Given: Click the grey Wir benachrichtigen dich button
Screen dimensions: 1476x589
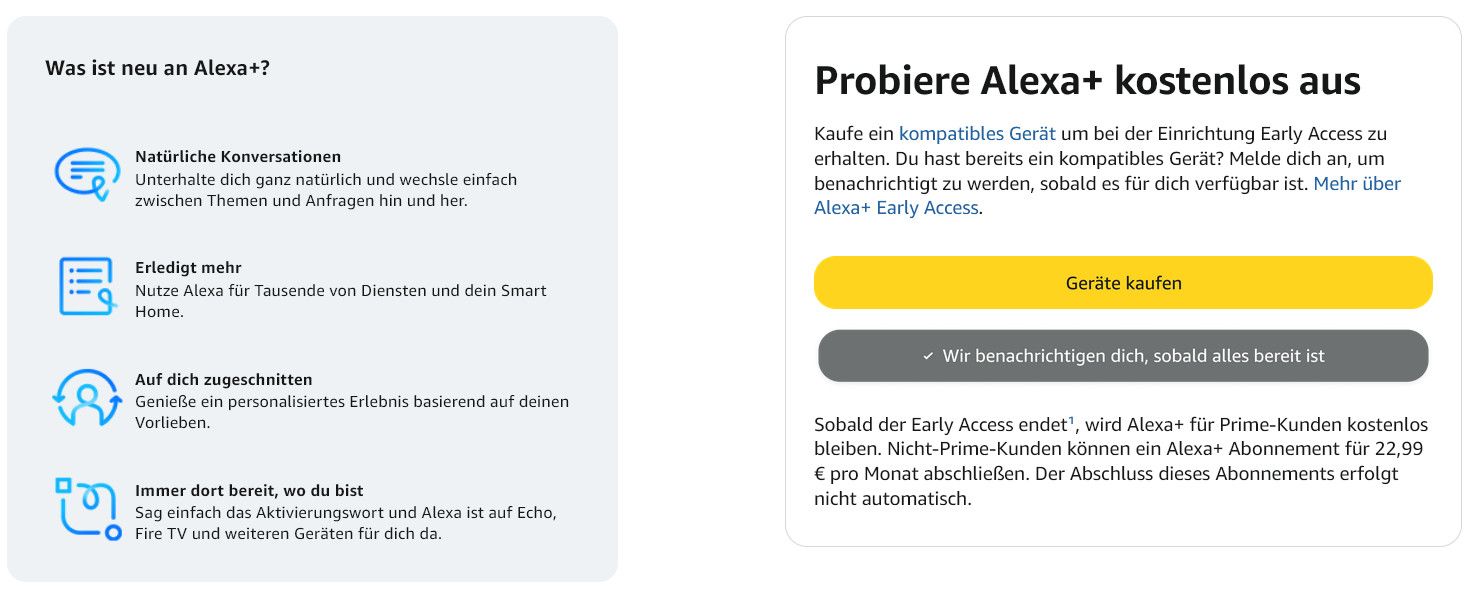Looking at the screenshot, I should coord(1123,356).
